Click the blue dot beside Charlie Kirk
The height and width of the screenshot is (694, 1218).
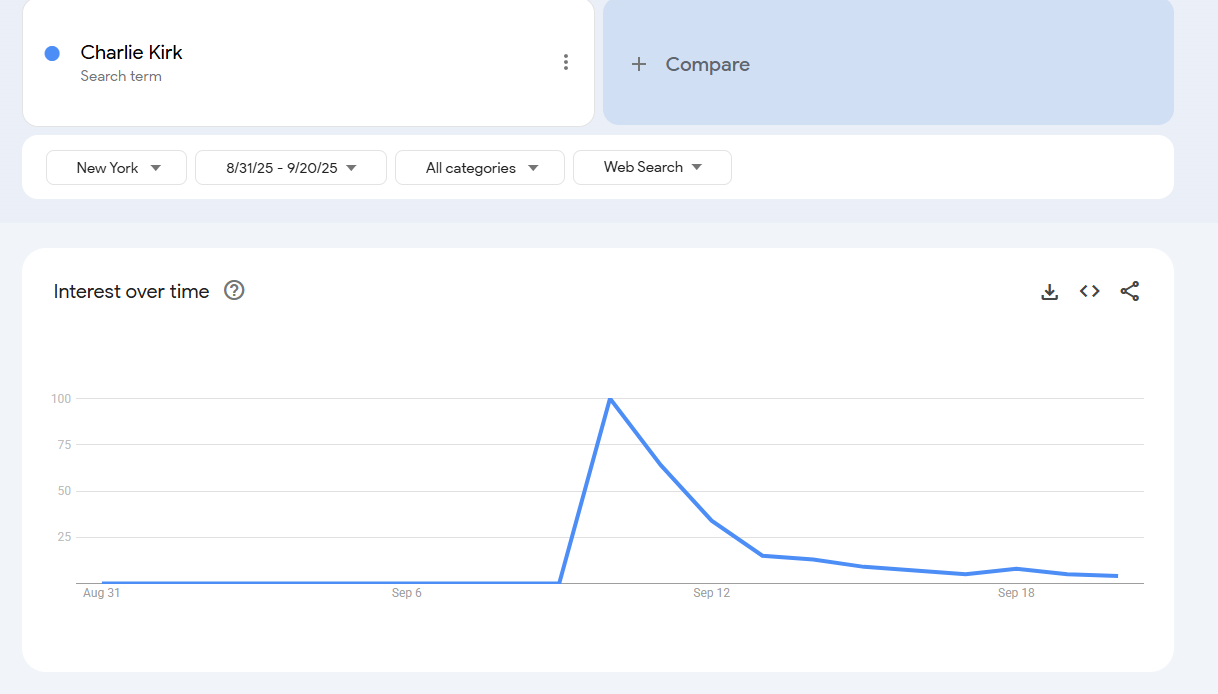(x=52, y=53)
